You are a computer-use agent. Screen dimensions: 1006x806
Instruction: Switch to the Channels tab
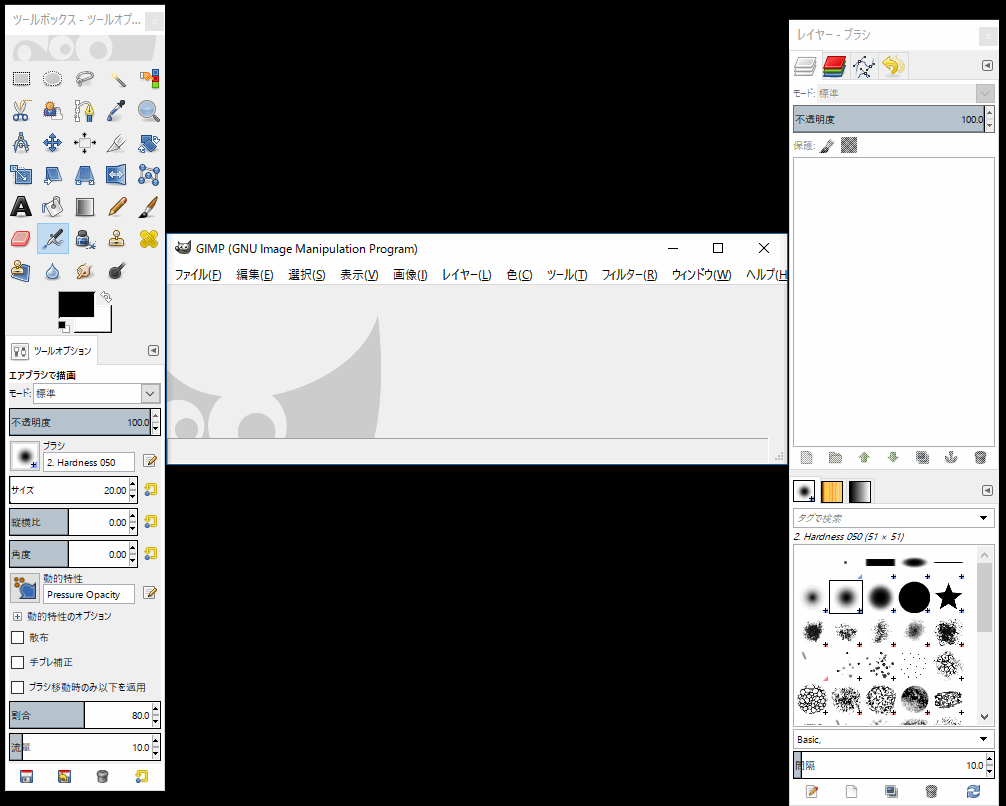click(834, 65)
